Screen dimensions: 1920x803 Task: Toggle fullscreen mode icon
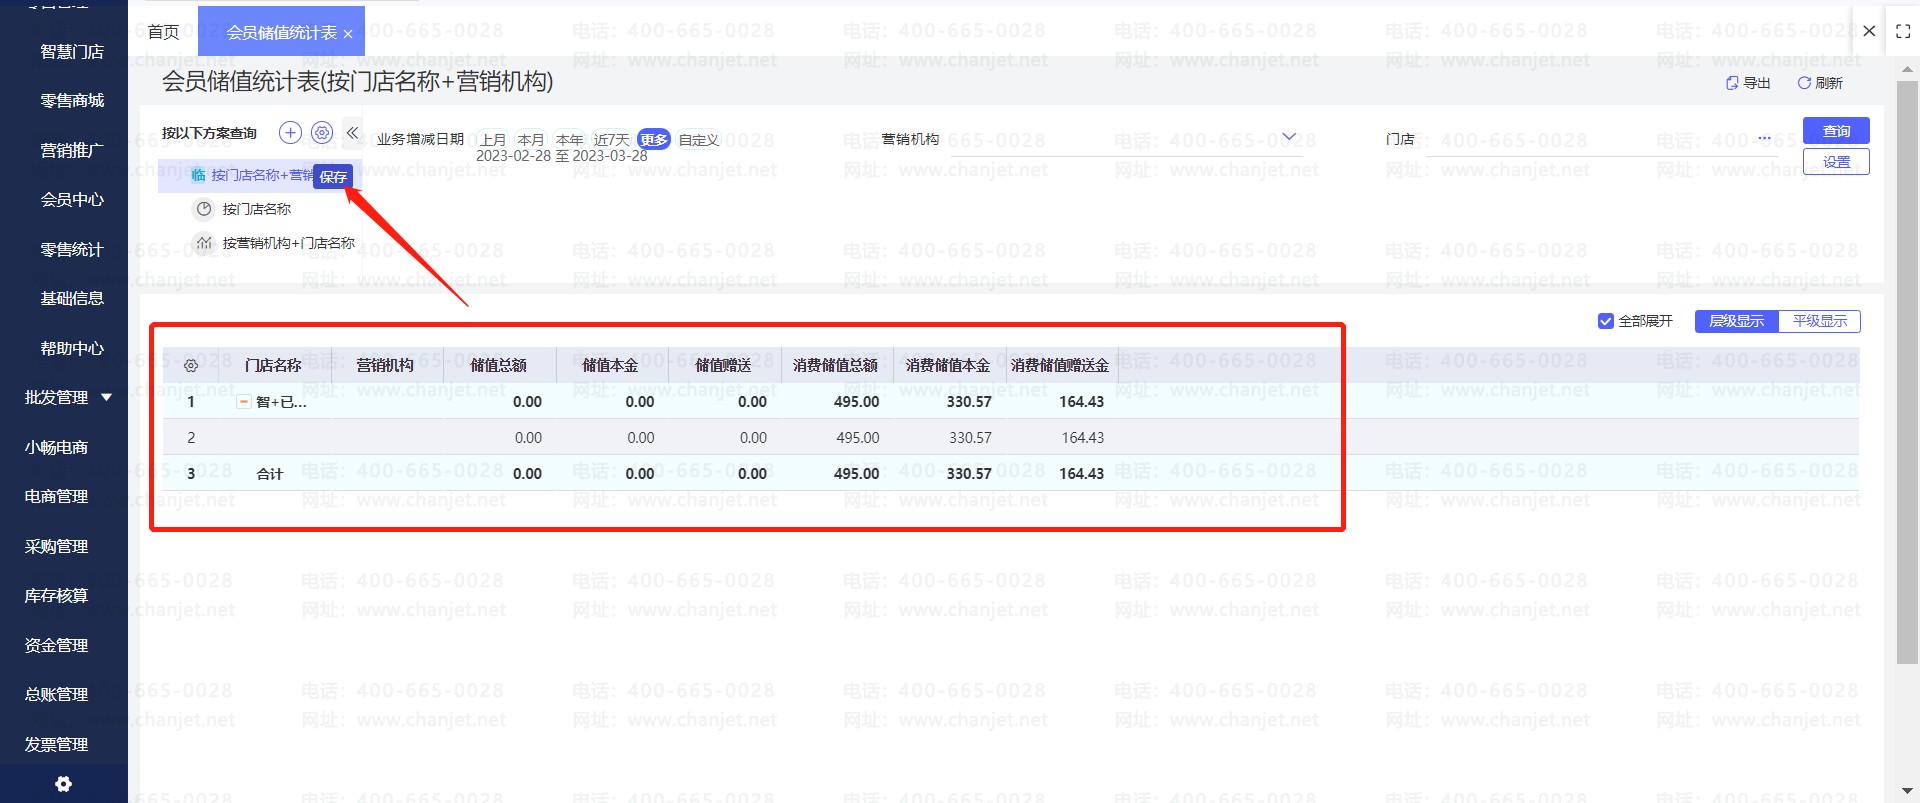click(1903, 31)
